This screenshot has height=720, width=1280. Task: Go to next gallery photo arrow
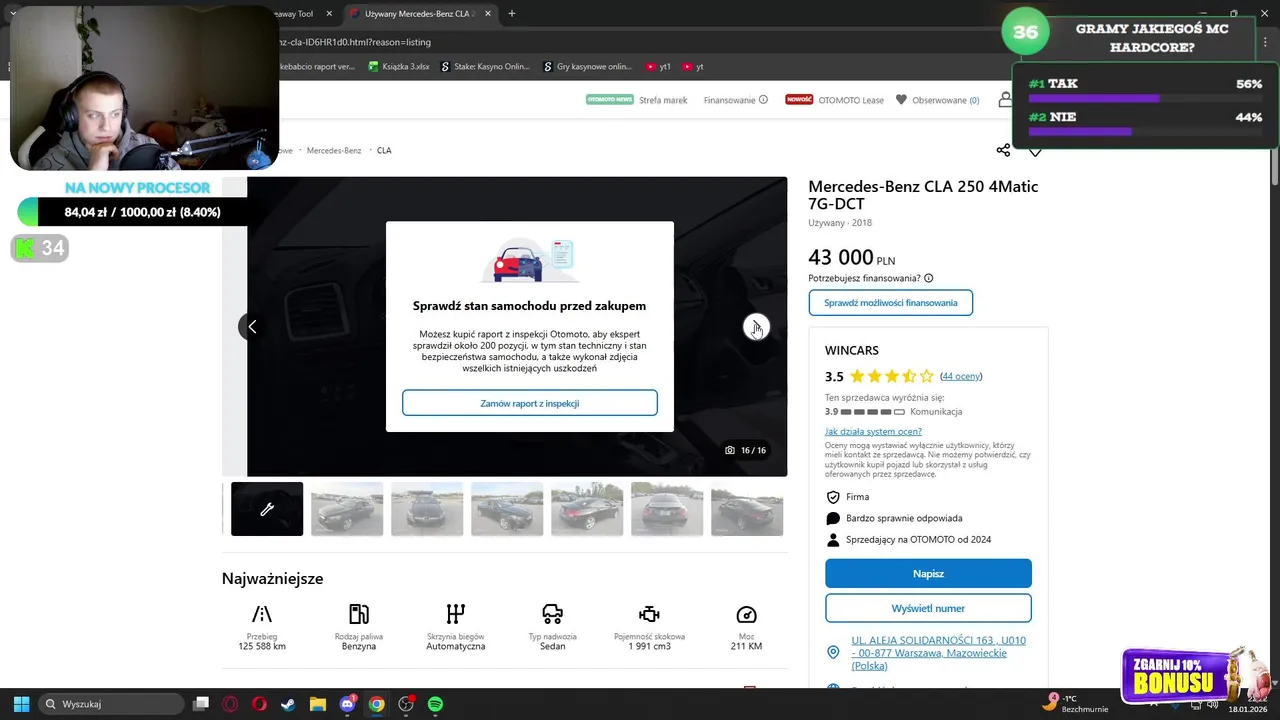[756, 327]
